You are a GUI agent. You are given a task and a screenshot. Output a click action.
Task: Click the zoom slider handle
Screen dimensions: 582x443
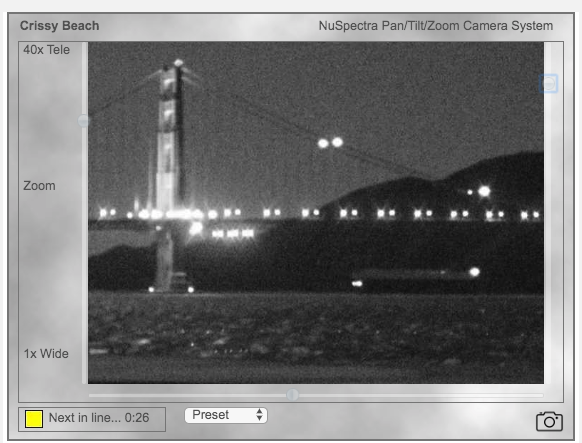84,121
